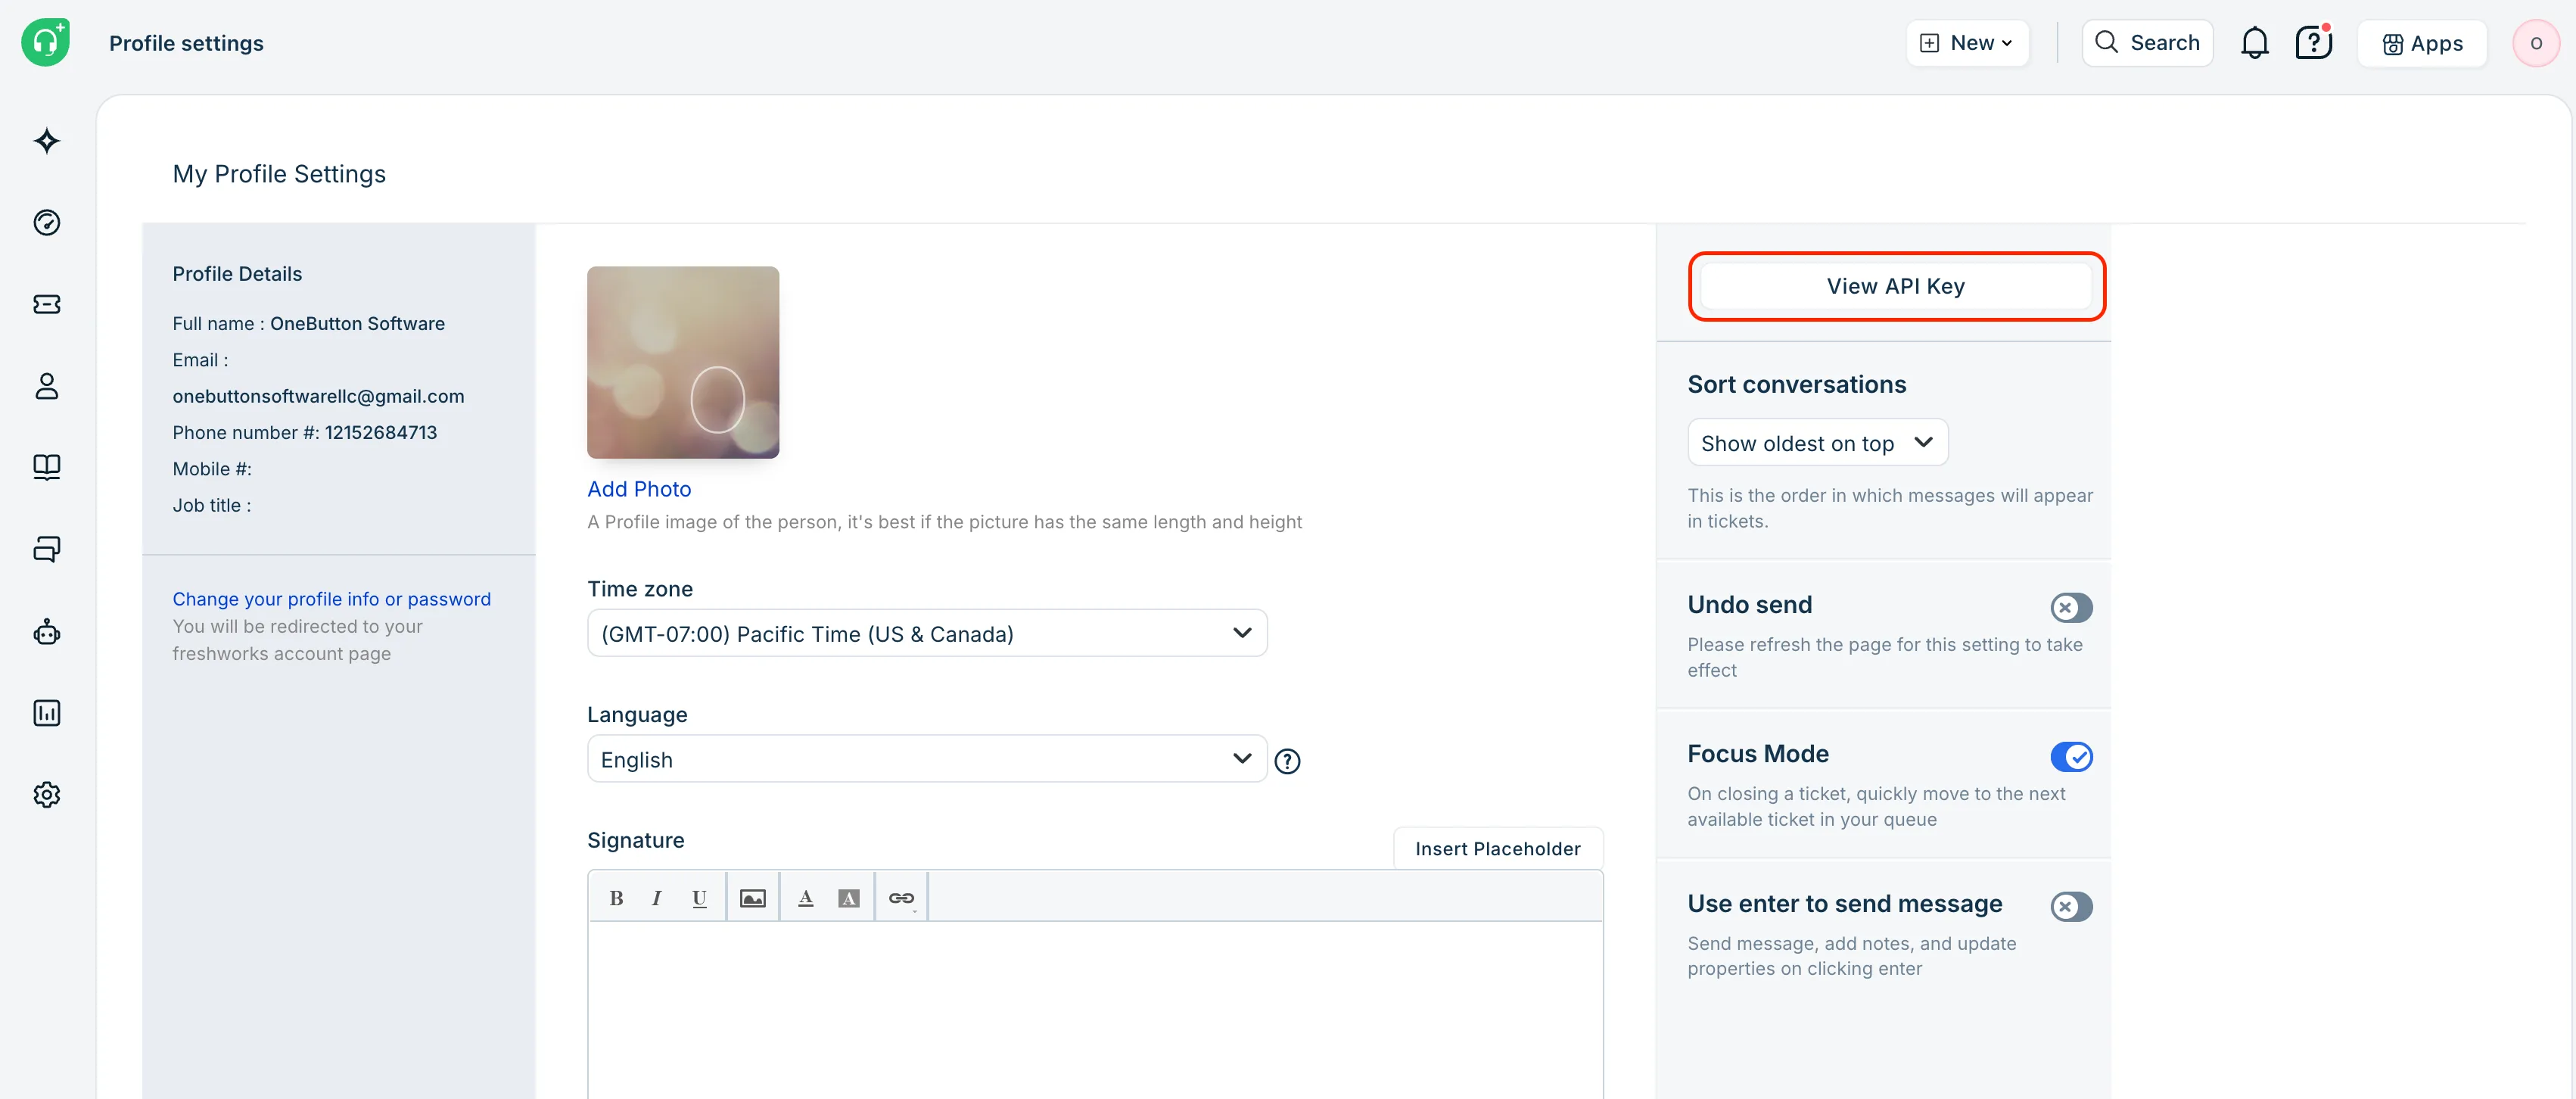Open the New dropdown menu
This screenshot has width=2576, height=1099.
[1967, 43]
